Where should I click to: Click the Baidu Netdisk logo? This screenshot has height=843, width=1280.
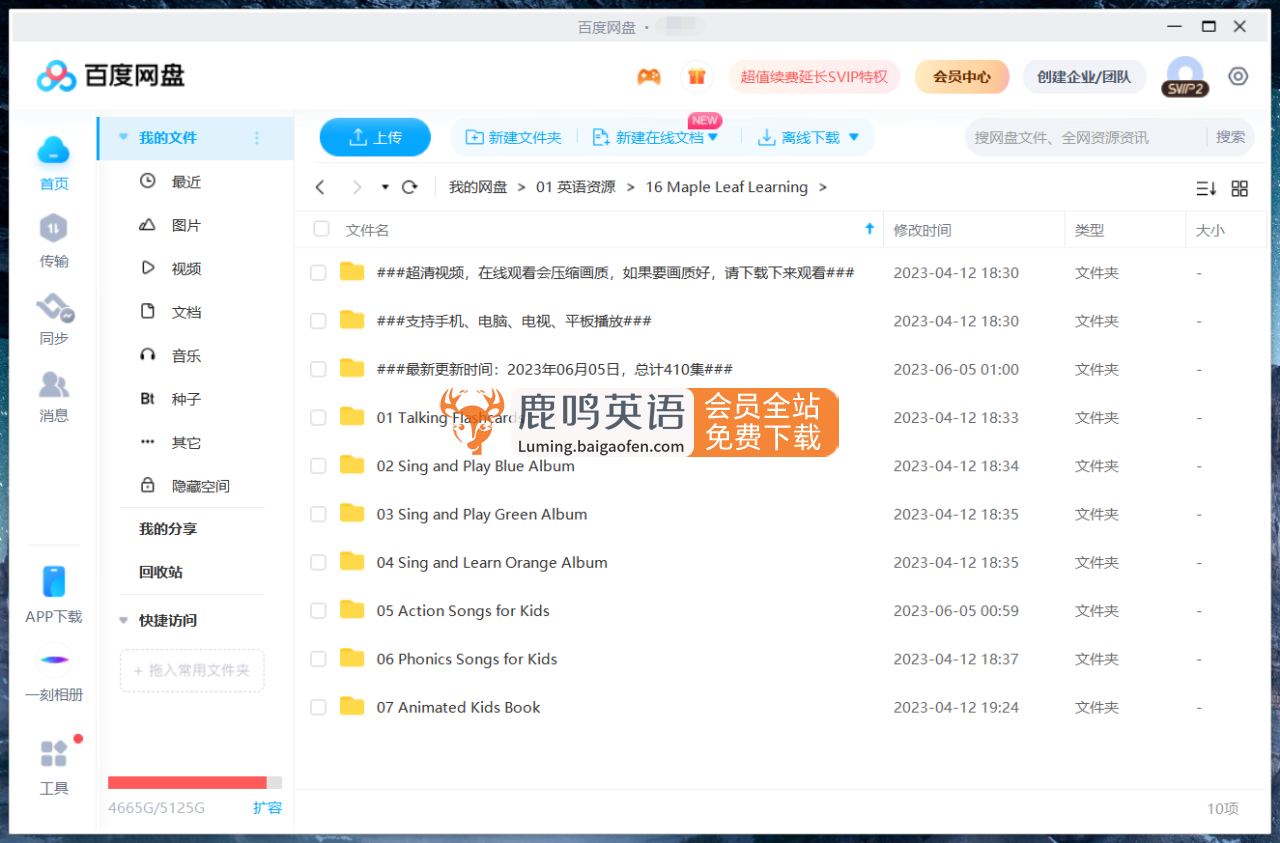tap(111, 76)
